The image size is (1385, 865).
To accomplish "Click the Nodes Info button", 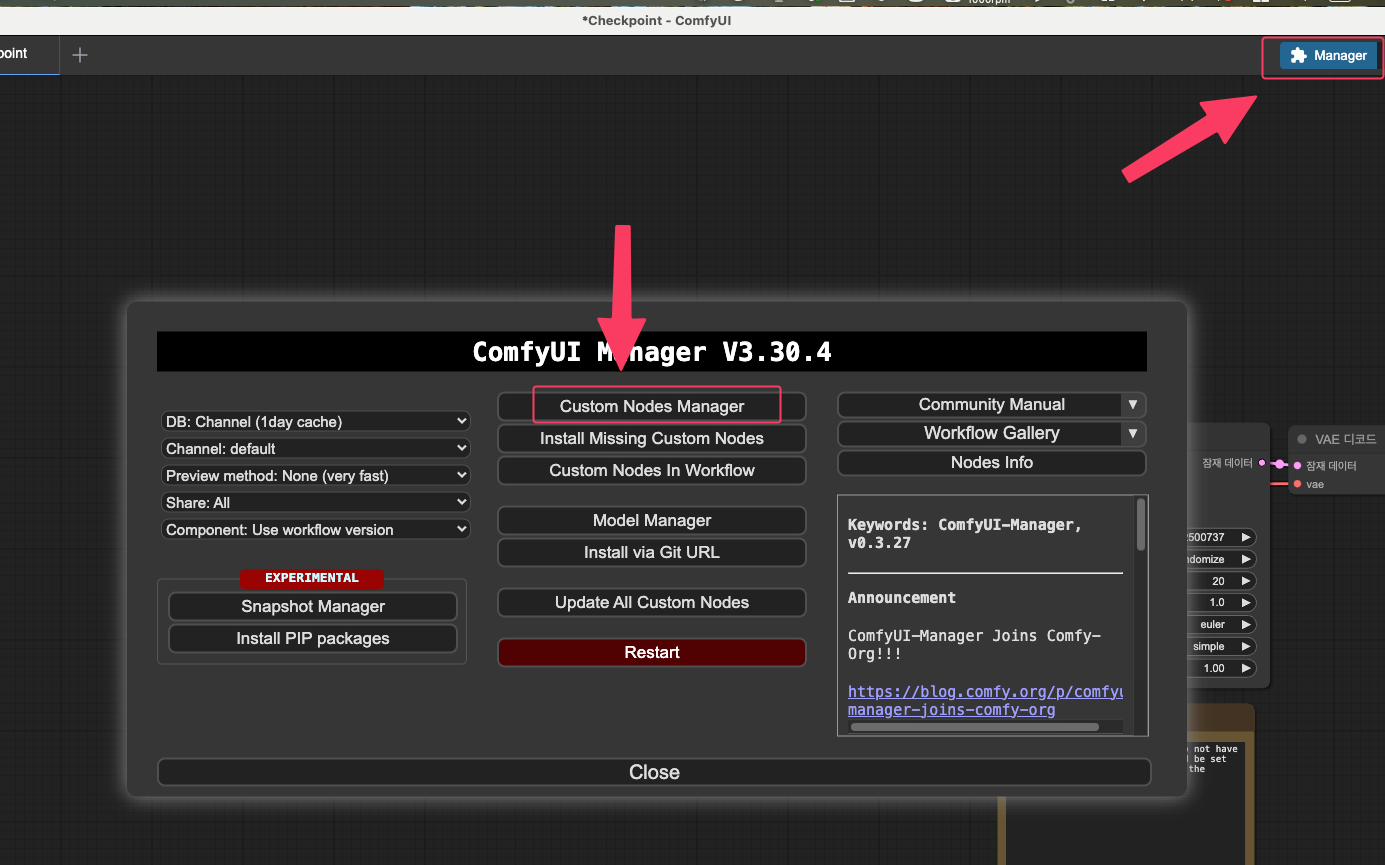I will (992, 462).
